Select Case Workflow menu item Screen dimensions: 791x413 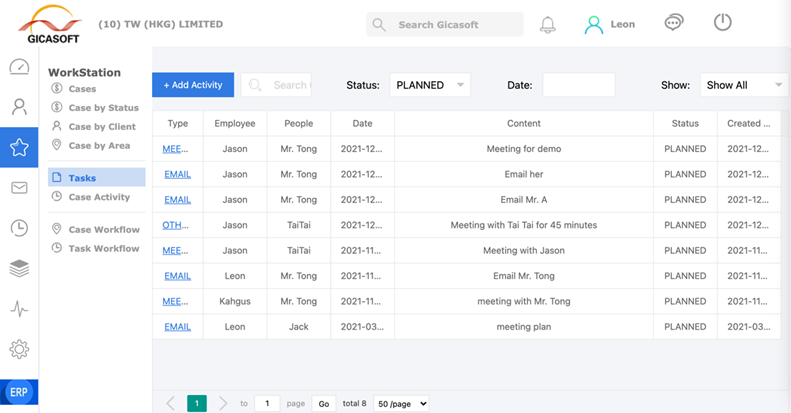pyautogui.click(x=103, y=230)
